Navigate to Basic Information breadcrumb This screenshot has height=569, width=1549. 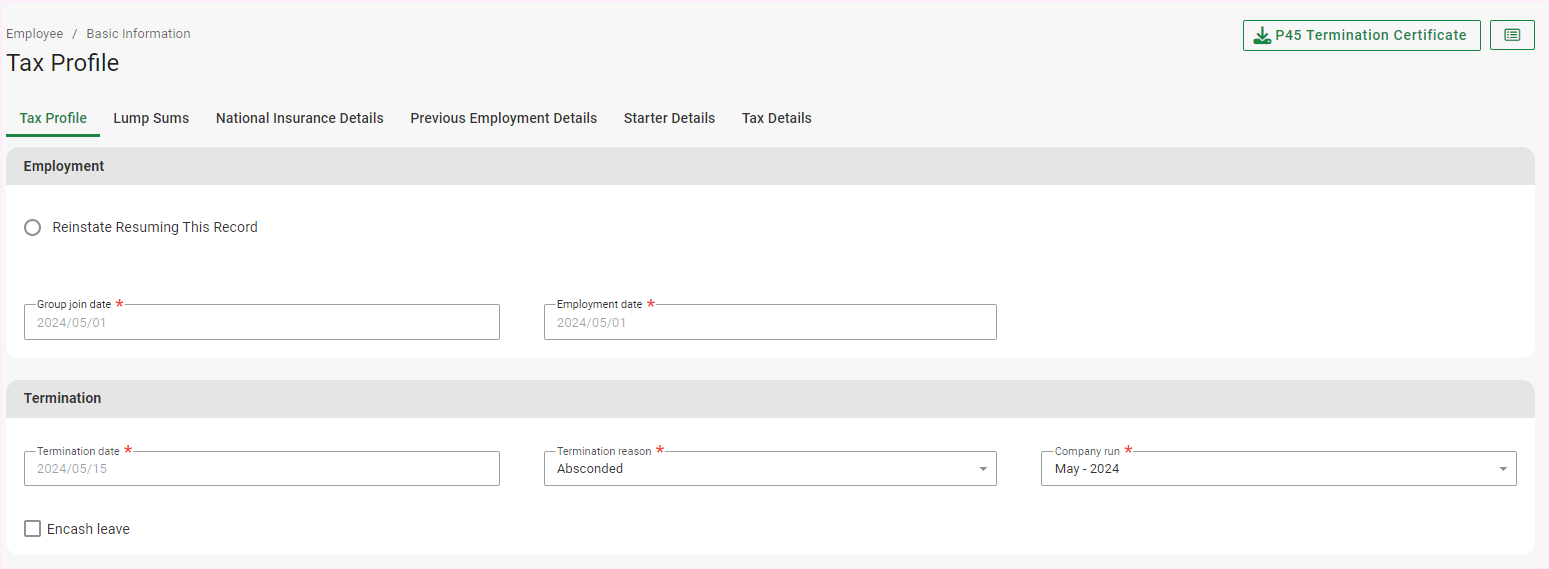tap(138, 34)
